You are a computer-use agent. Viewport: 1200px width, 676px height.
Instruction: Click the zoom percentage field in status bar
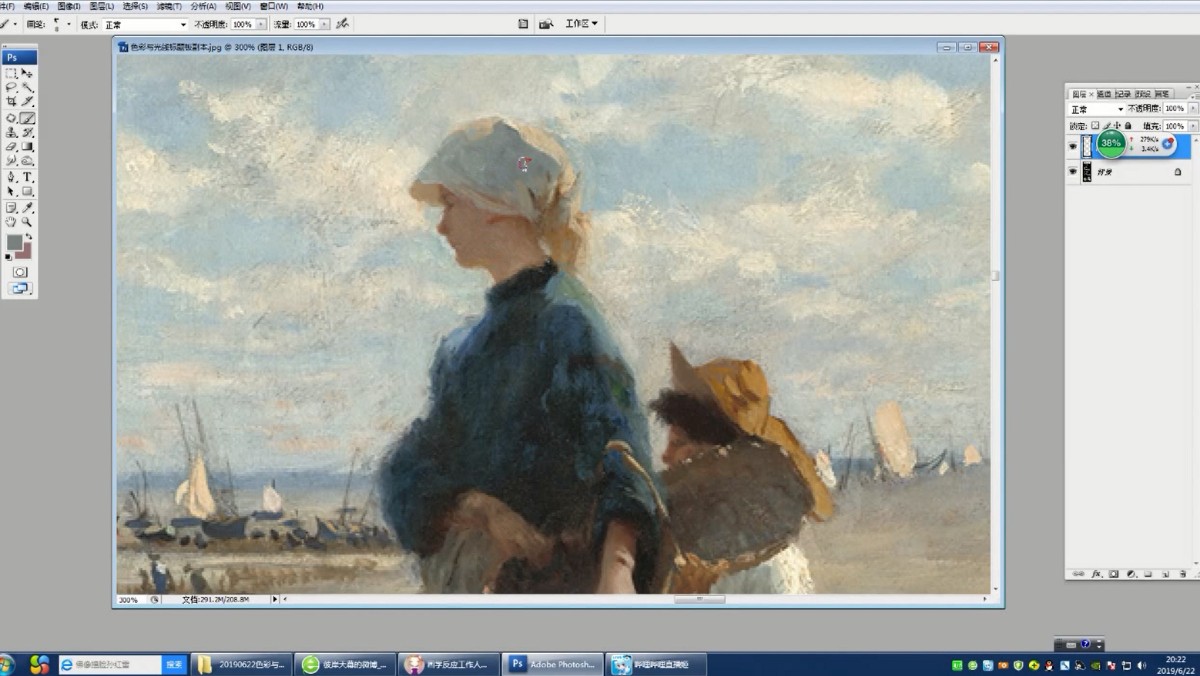(x=130, y=600)
